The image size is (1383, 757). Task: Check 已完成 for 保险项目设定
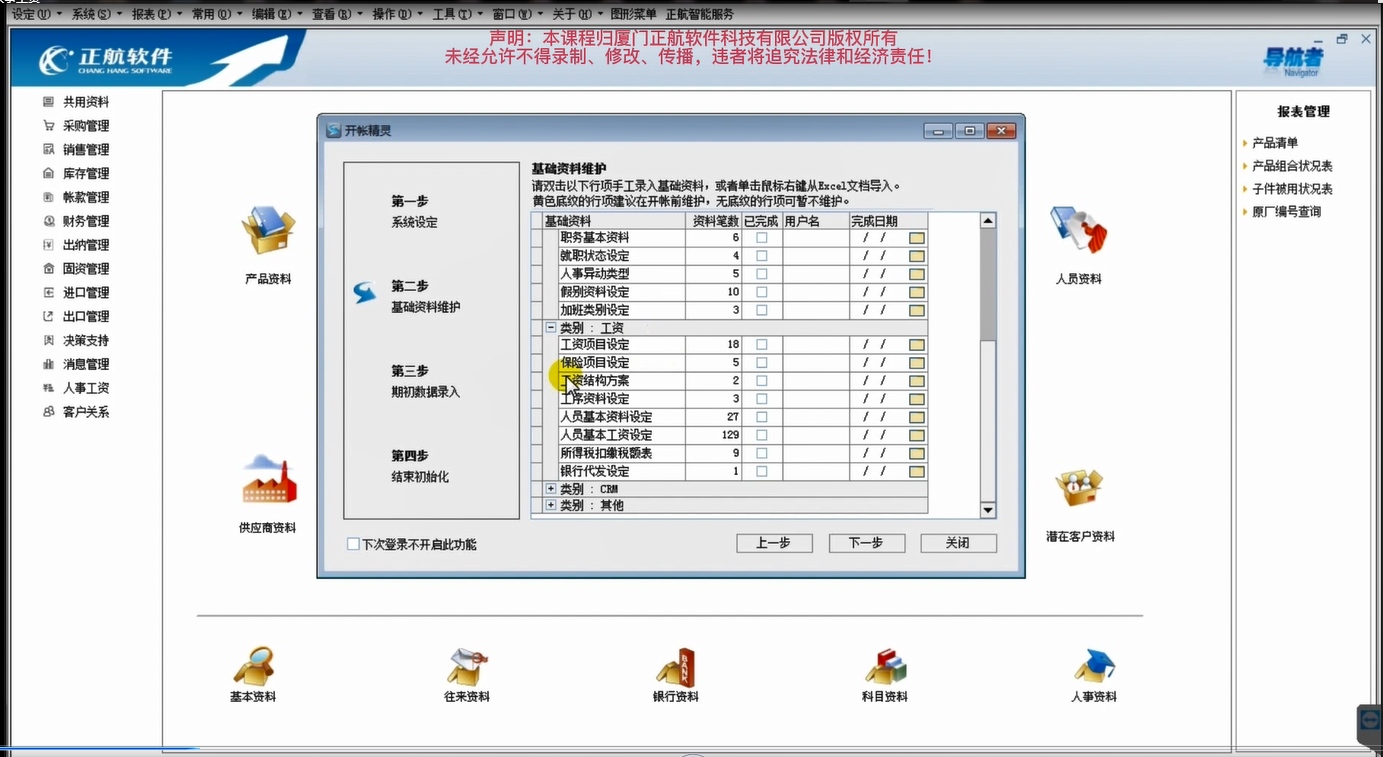point(762,363)
